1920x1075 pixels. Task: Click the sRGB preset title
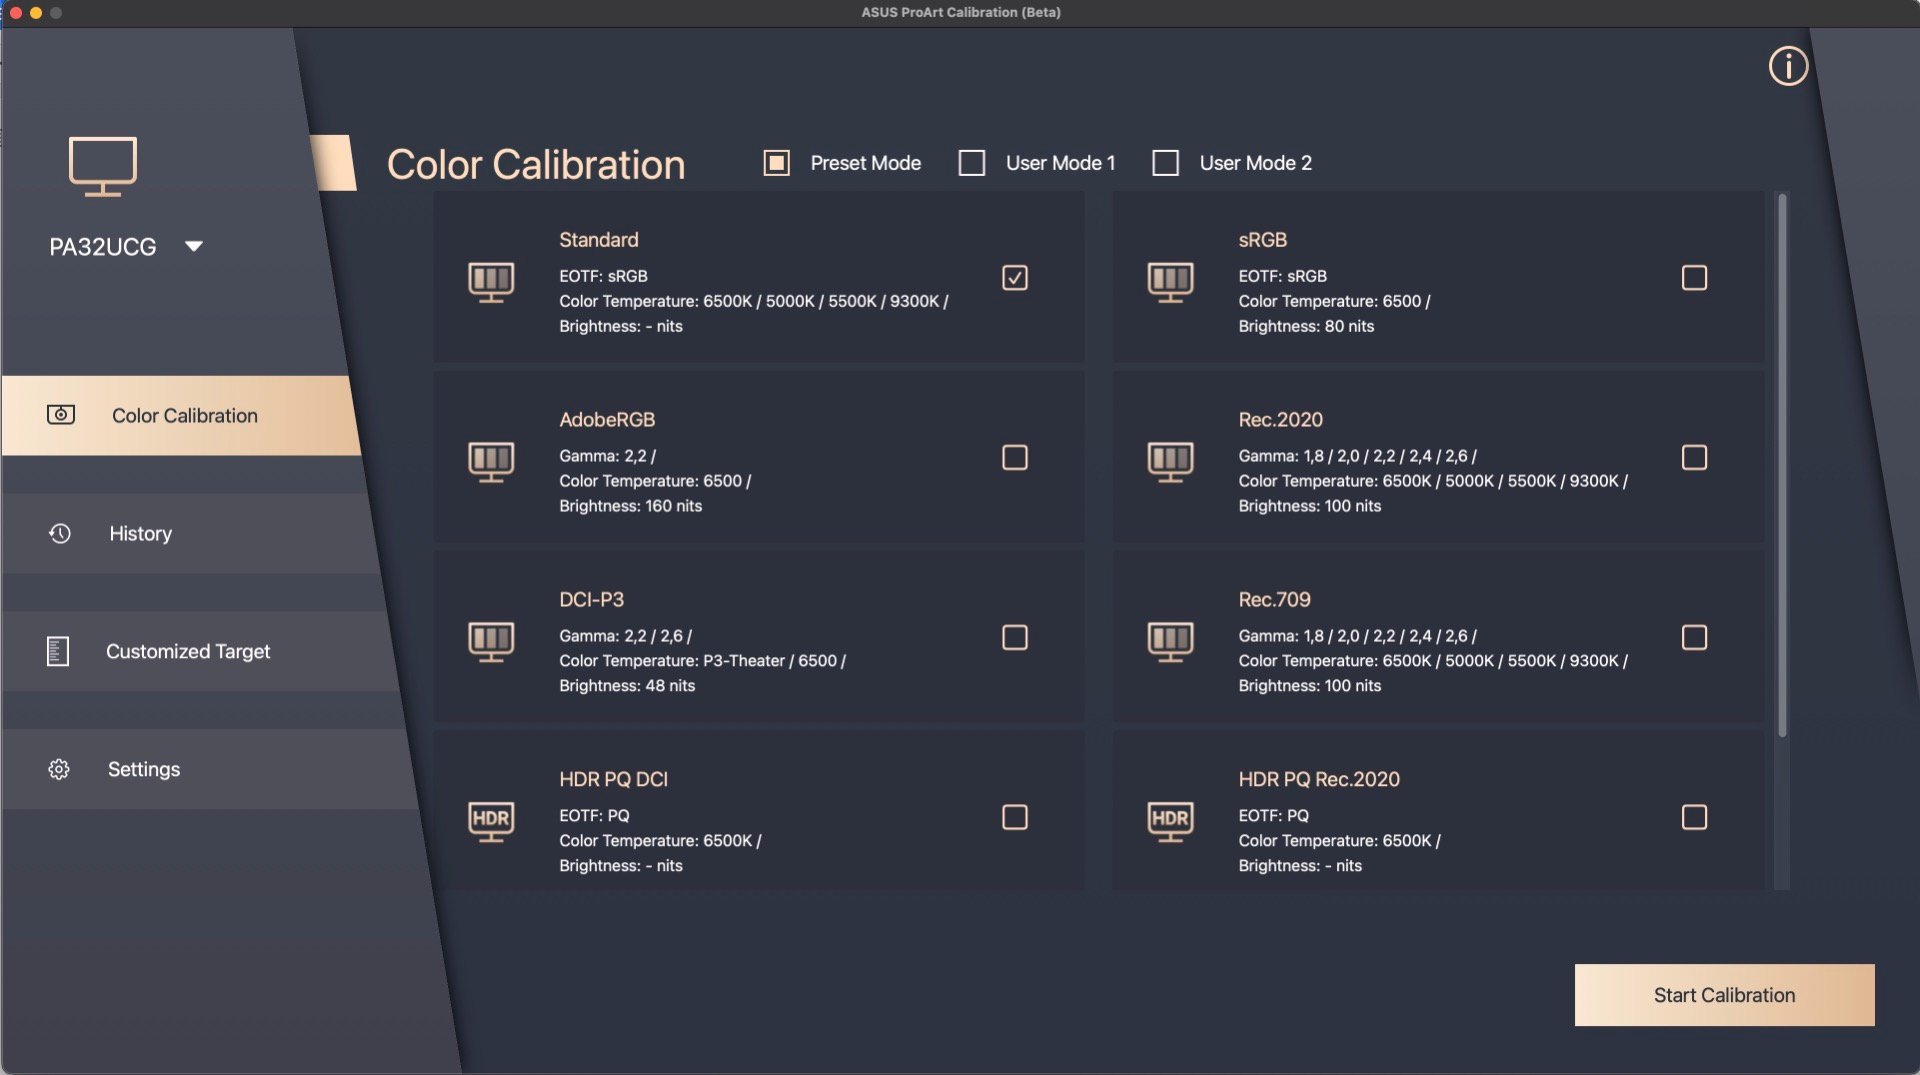[x=1262, y=240]
